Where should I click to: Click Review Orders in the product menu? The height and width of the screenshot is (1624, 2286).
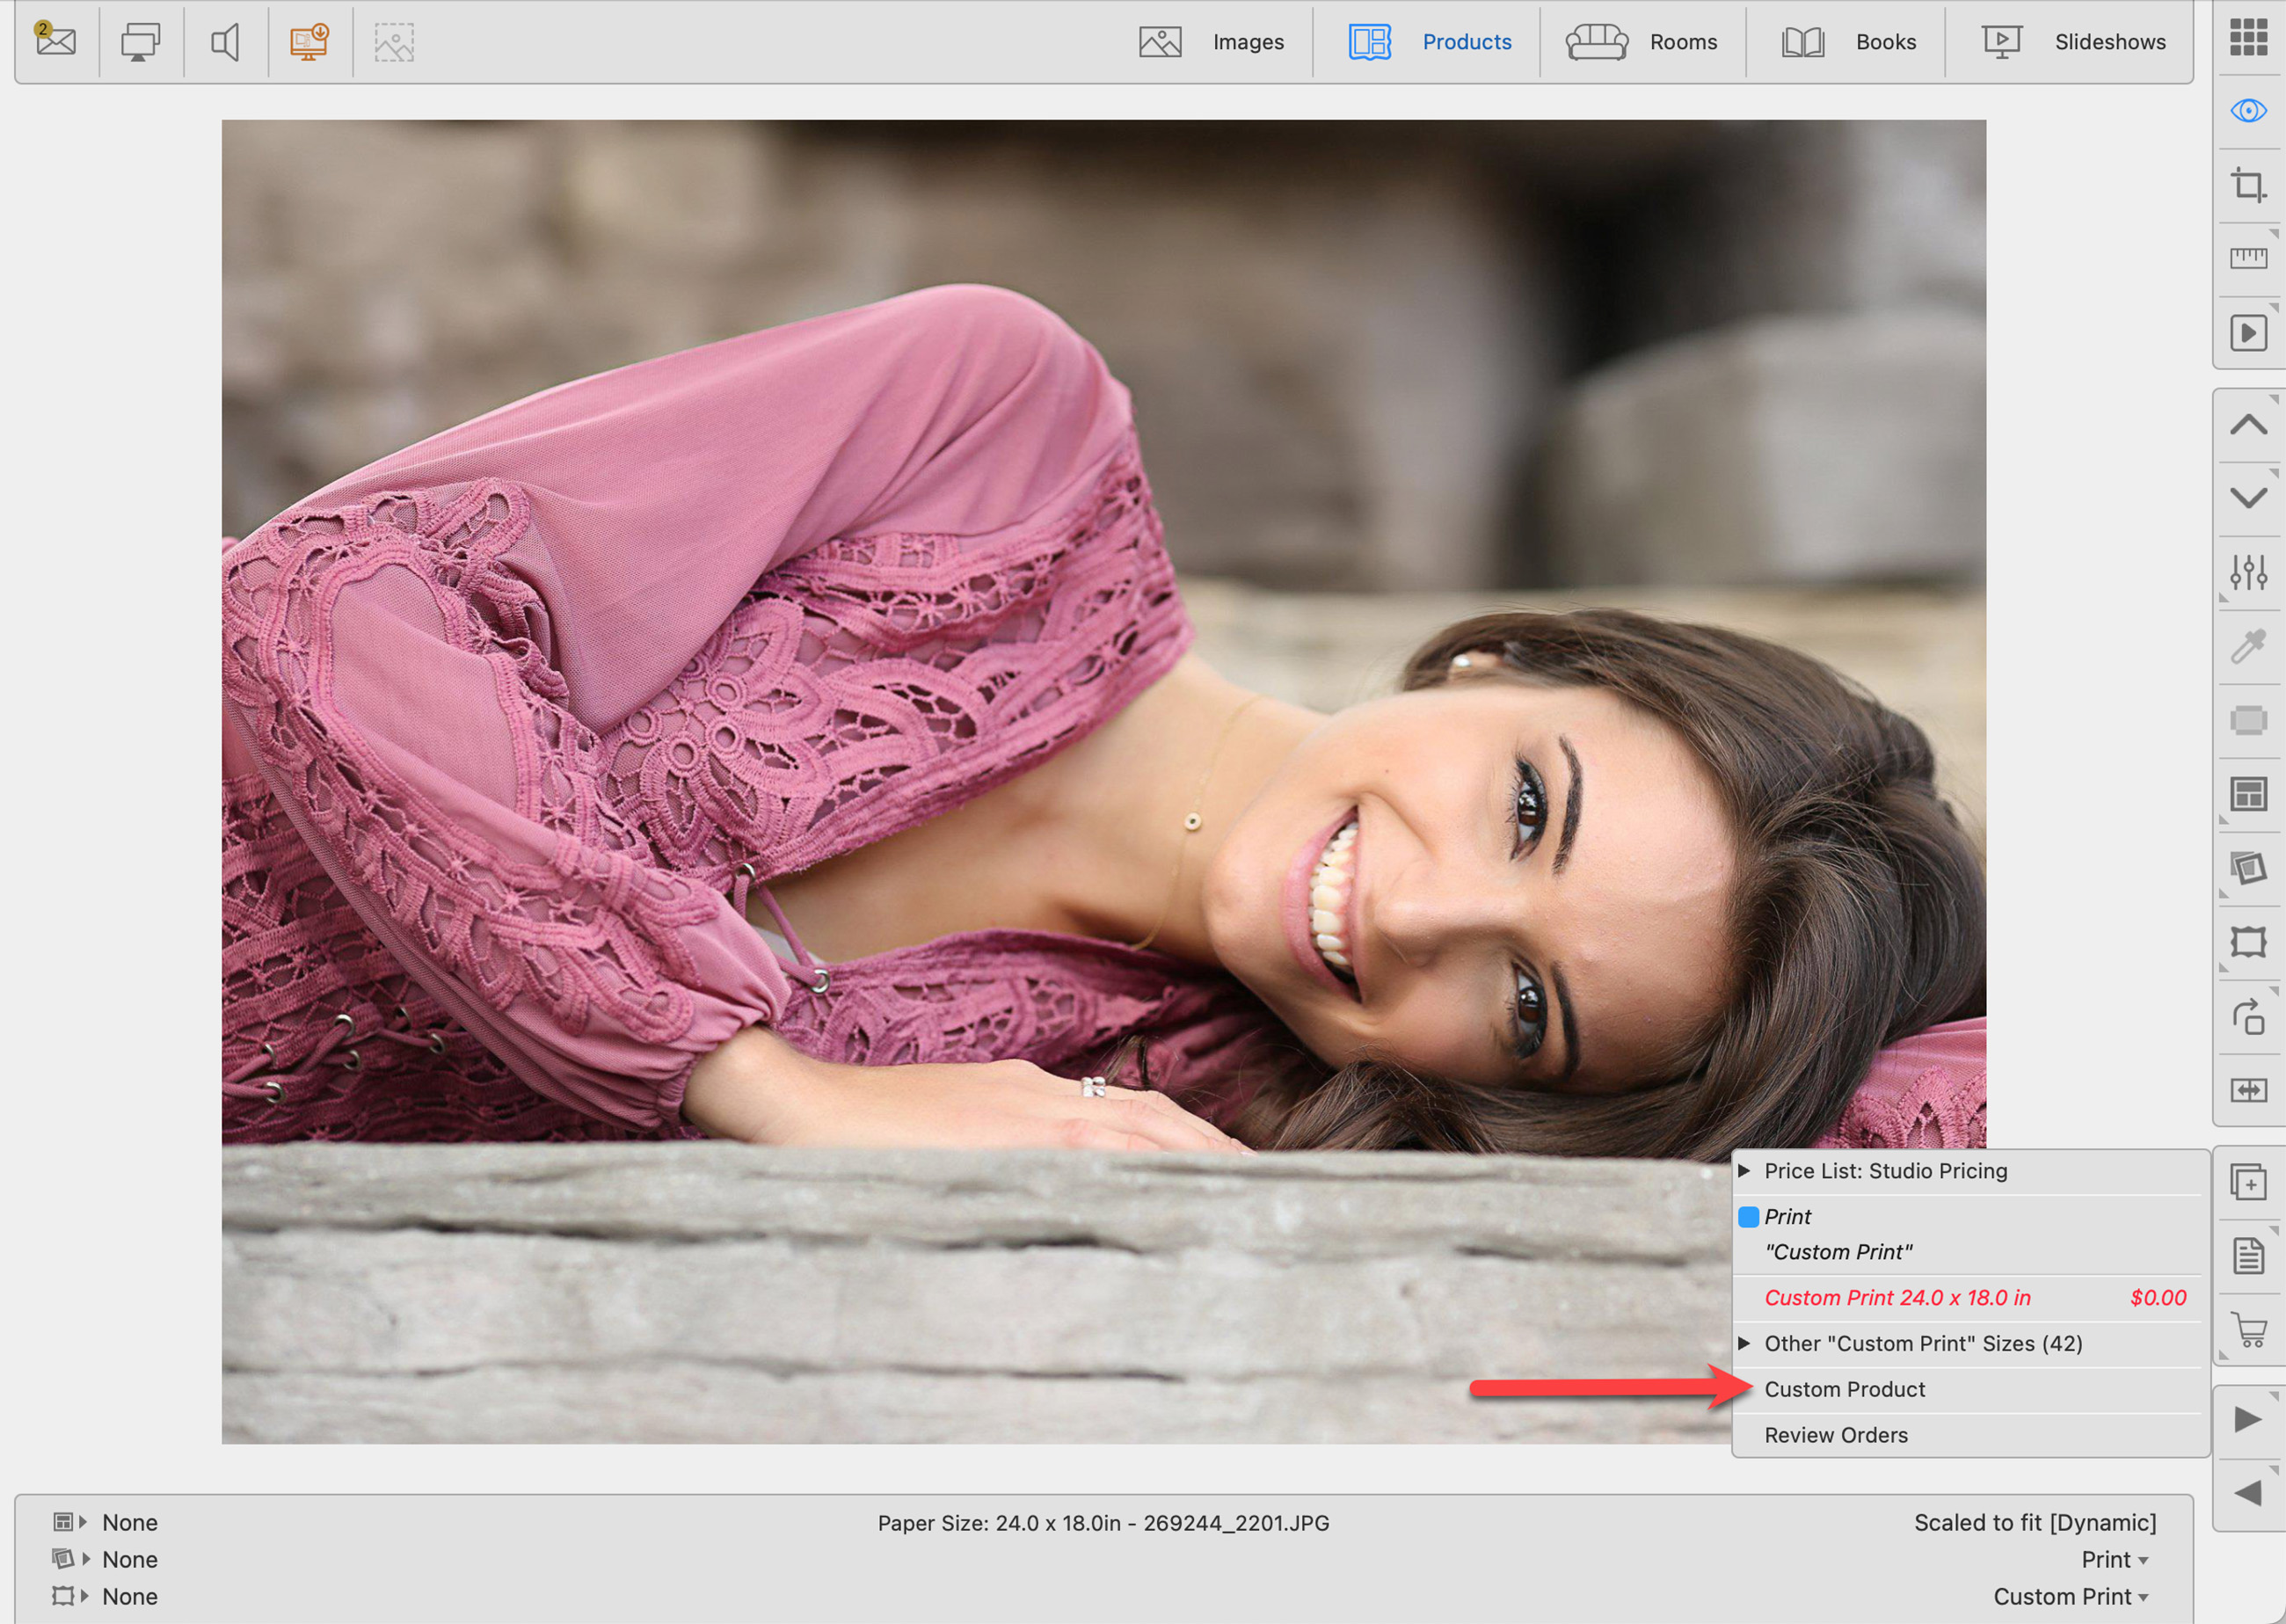coord(1835,1435)
